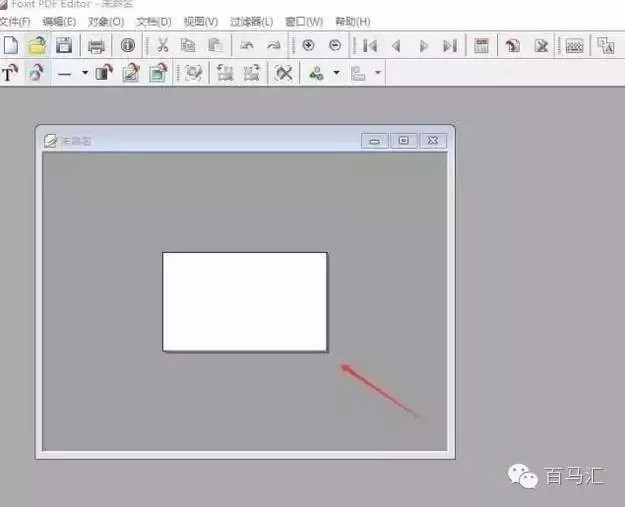Click the document icon in inner window title
625x507 pixels.
[50, 141]
